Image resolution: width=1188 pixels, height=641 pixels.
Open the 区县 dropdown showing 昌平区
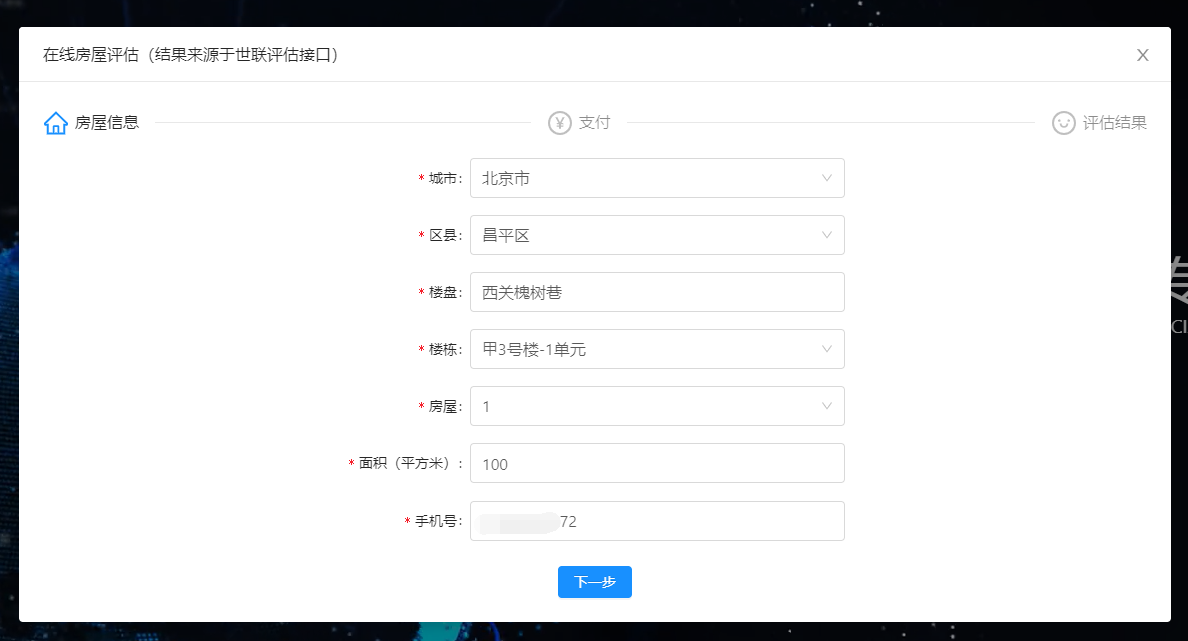coord(657,235)
